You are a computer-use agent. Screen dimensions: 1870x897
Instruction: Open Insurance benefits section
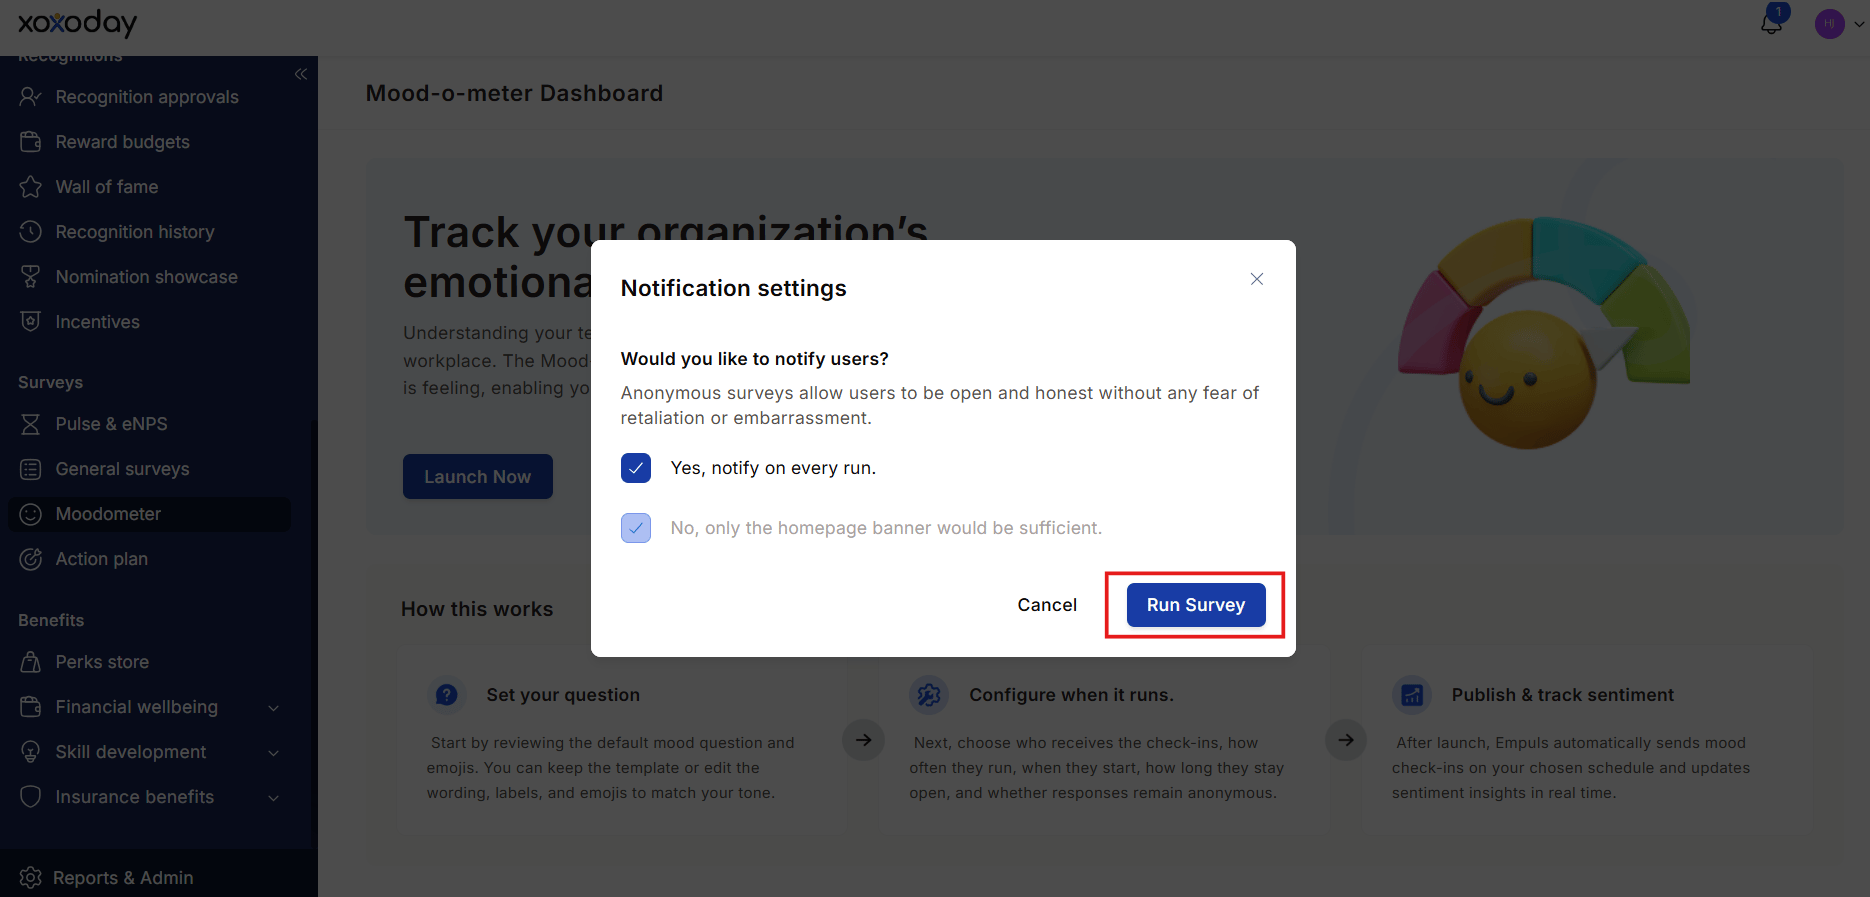pyautogui.click(x=135, y=797)
